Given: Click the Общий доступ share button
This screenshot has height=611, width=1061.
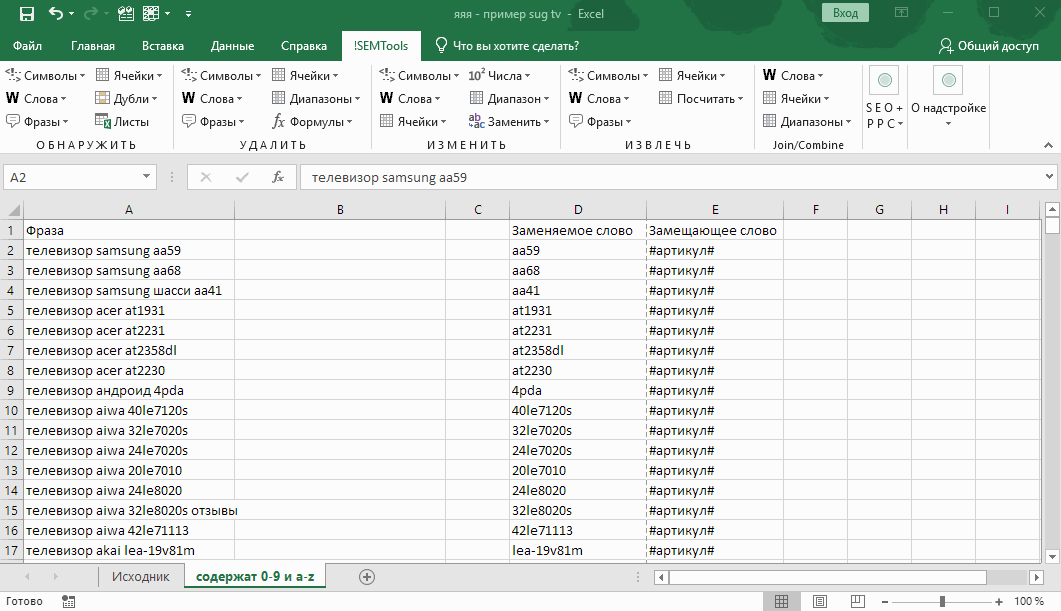Looking at the screenshot, I should [989, 46].
